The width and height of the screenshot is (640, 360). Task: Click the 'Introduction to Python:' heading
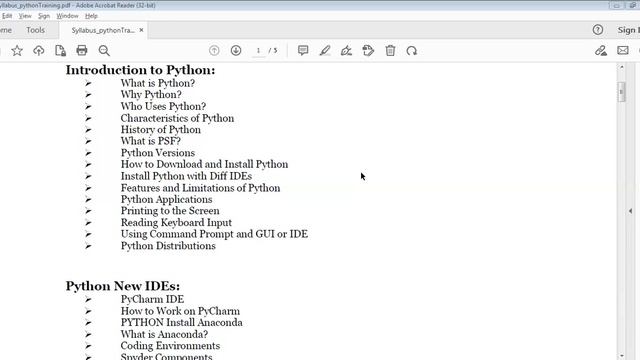(x=140, y=70)
